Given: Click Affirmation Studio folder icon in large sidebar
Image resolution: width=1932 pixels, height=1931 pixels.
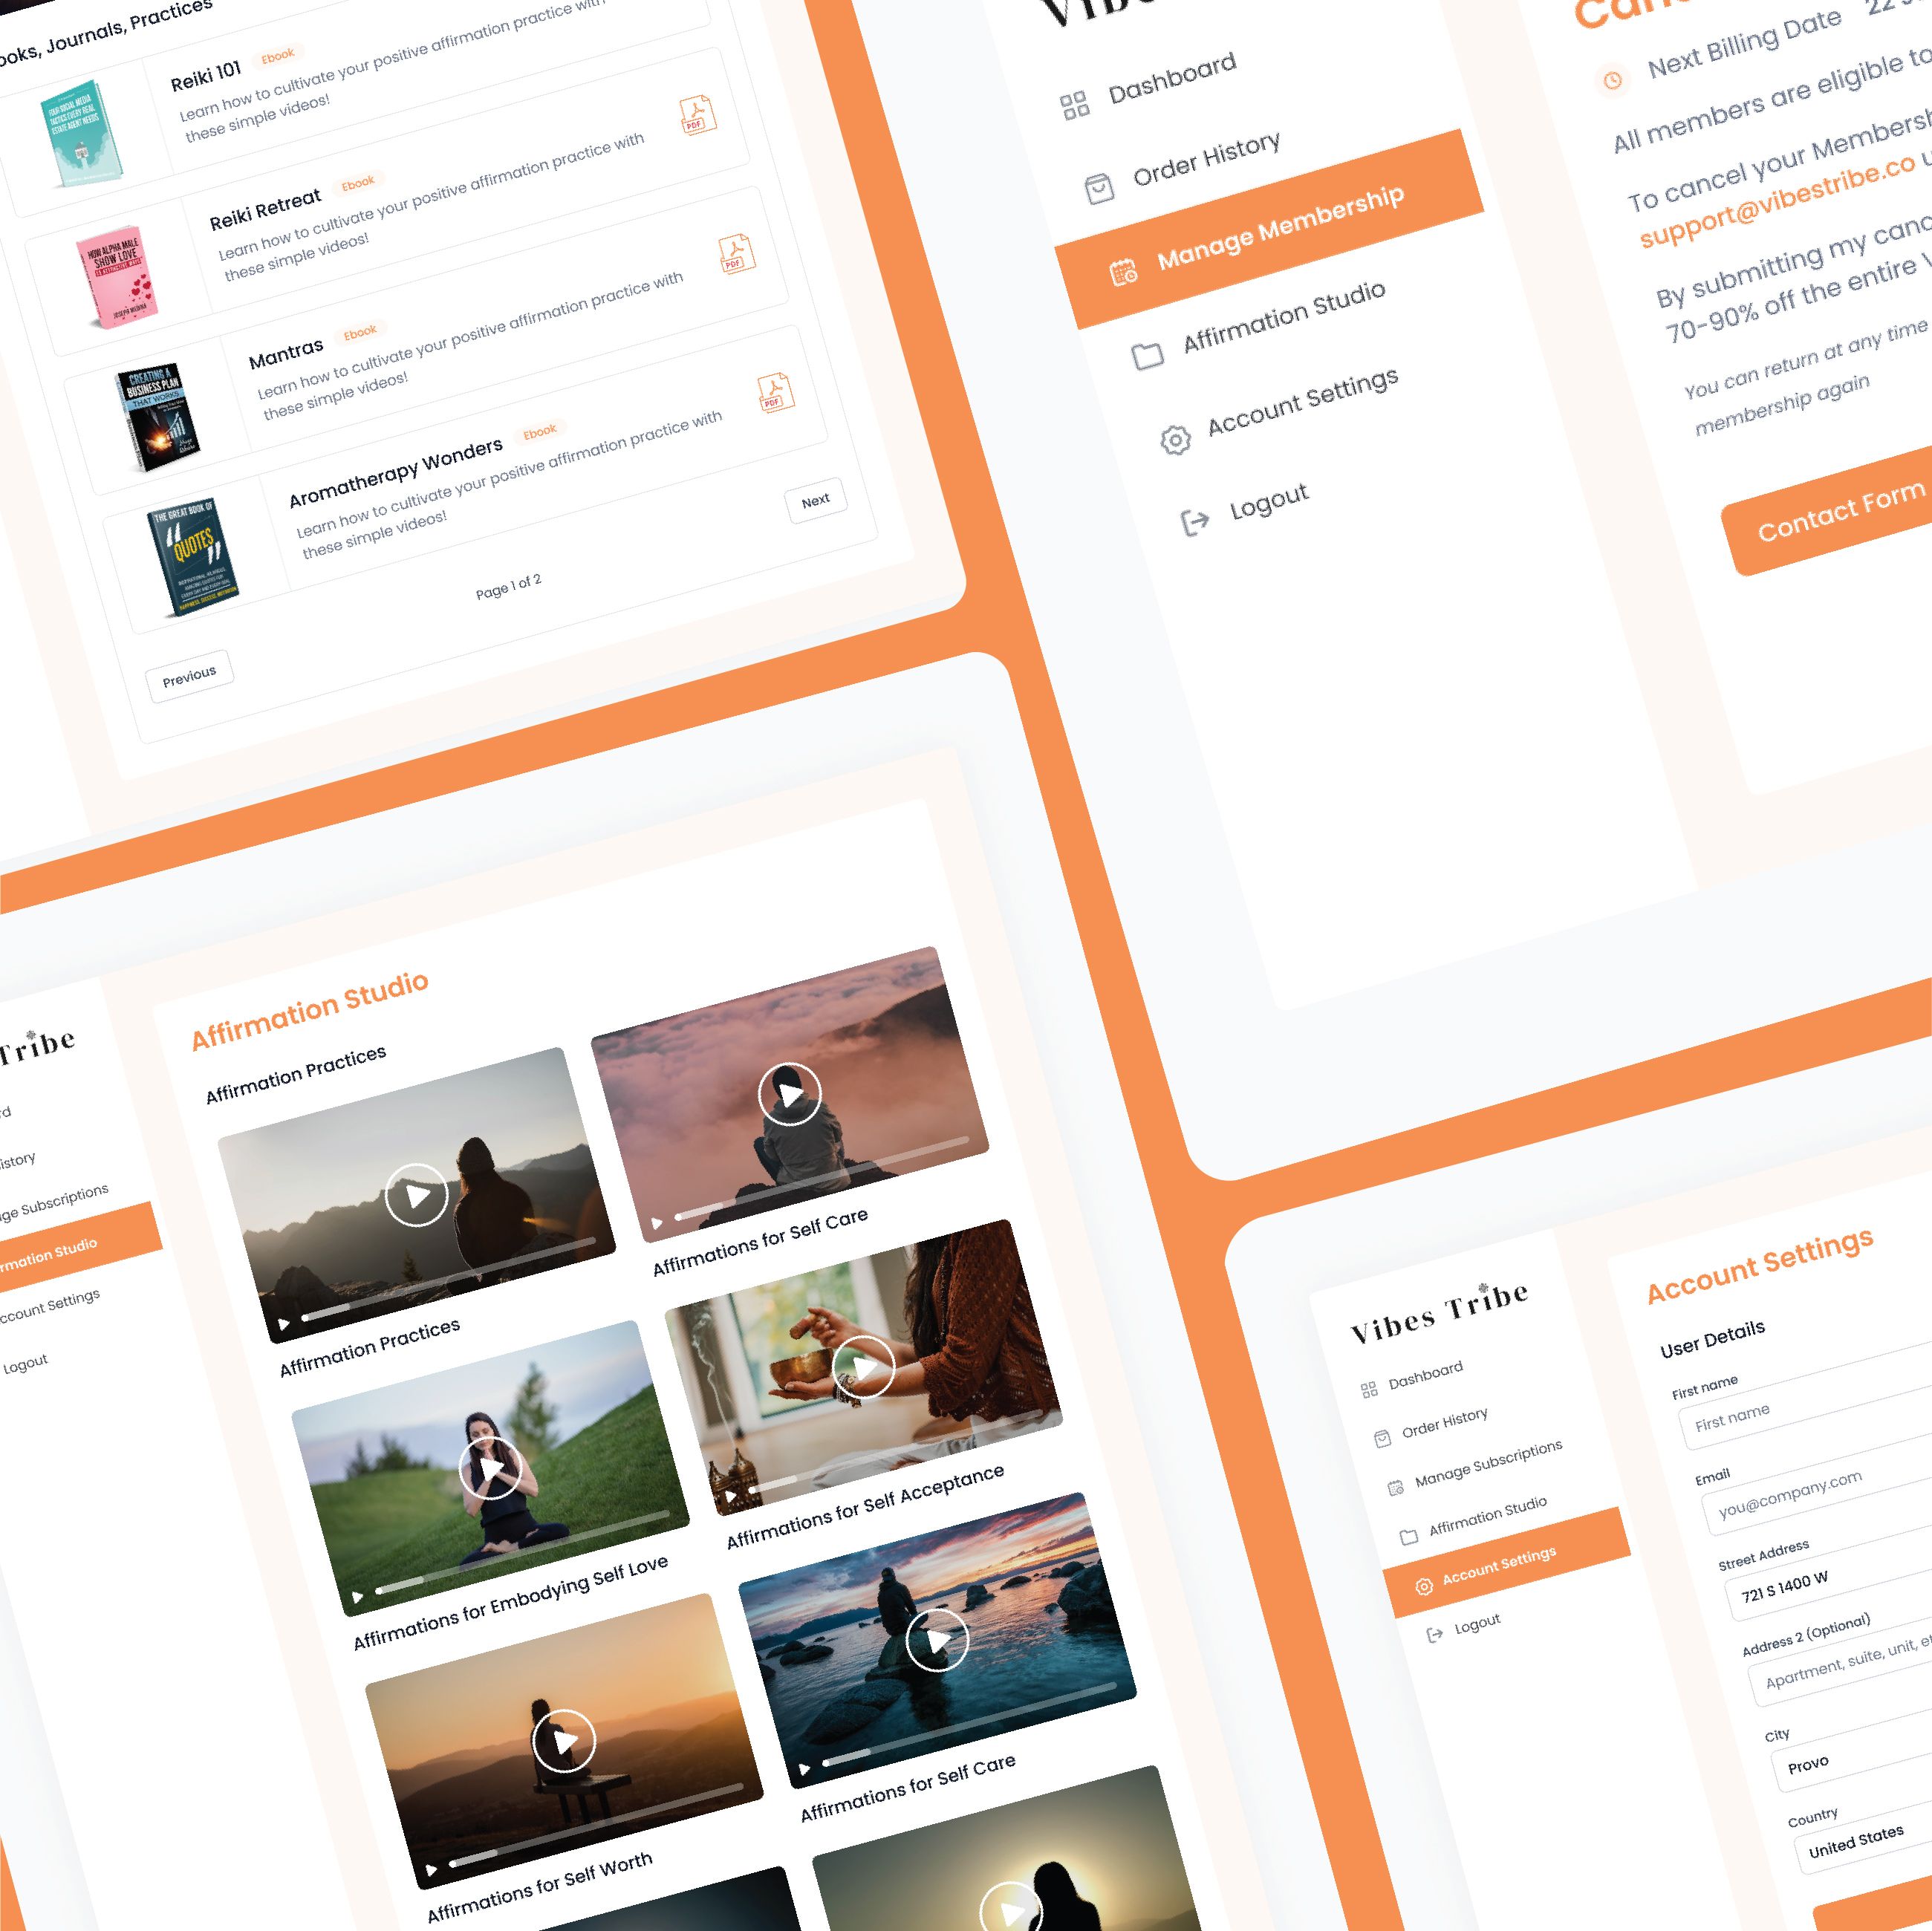Looking at the screenshot, I should [x=1147, y=355].
